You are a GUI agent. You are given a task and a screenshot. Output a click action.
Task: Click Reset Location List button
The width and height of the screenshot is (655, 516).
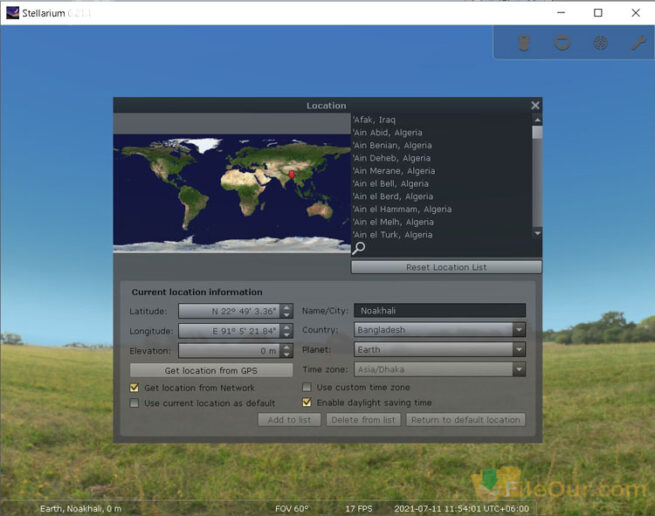[x=446, y=267]
